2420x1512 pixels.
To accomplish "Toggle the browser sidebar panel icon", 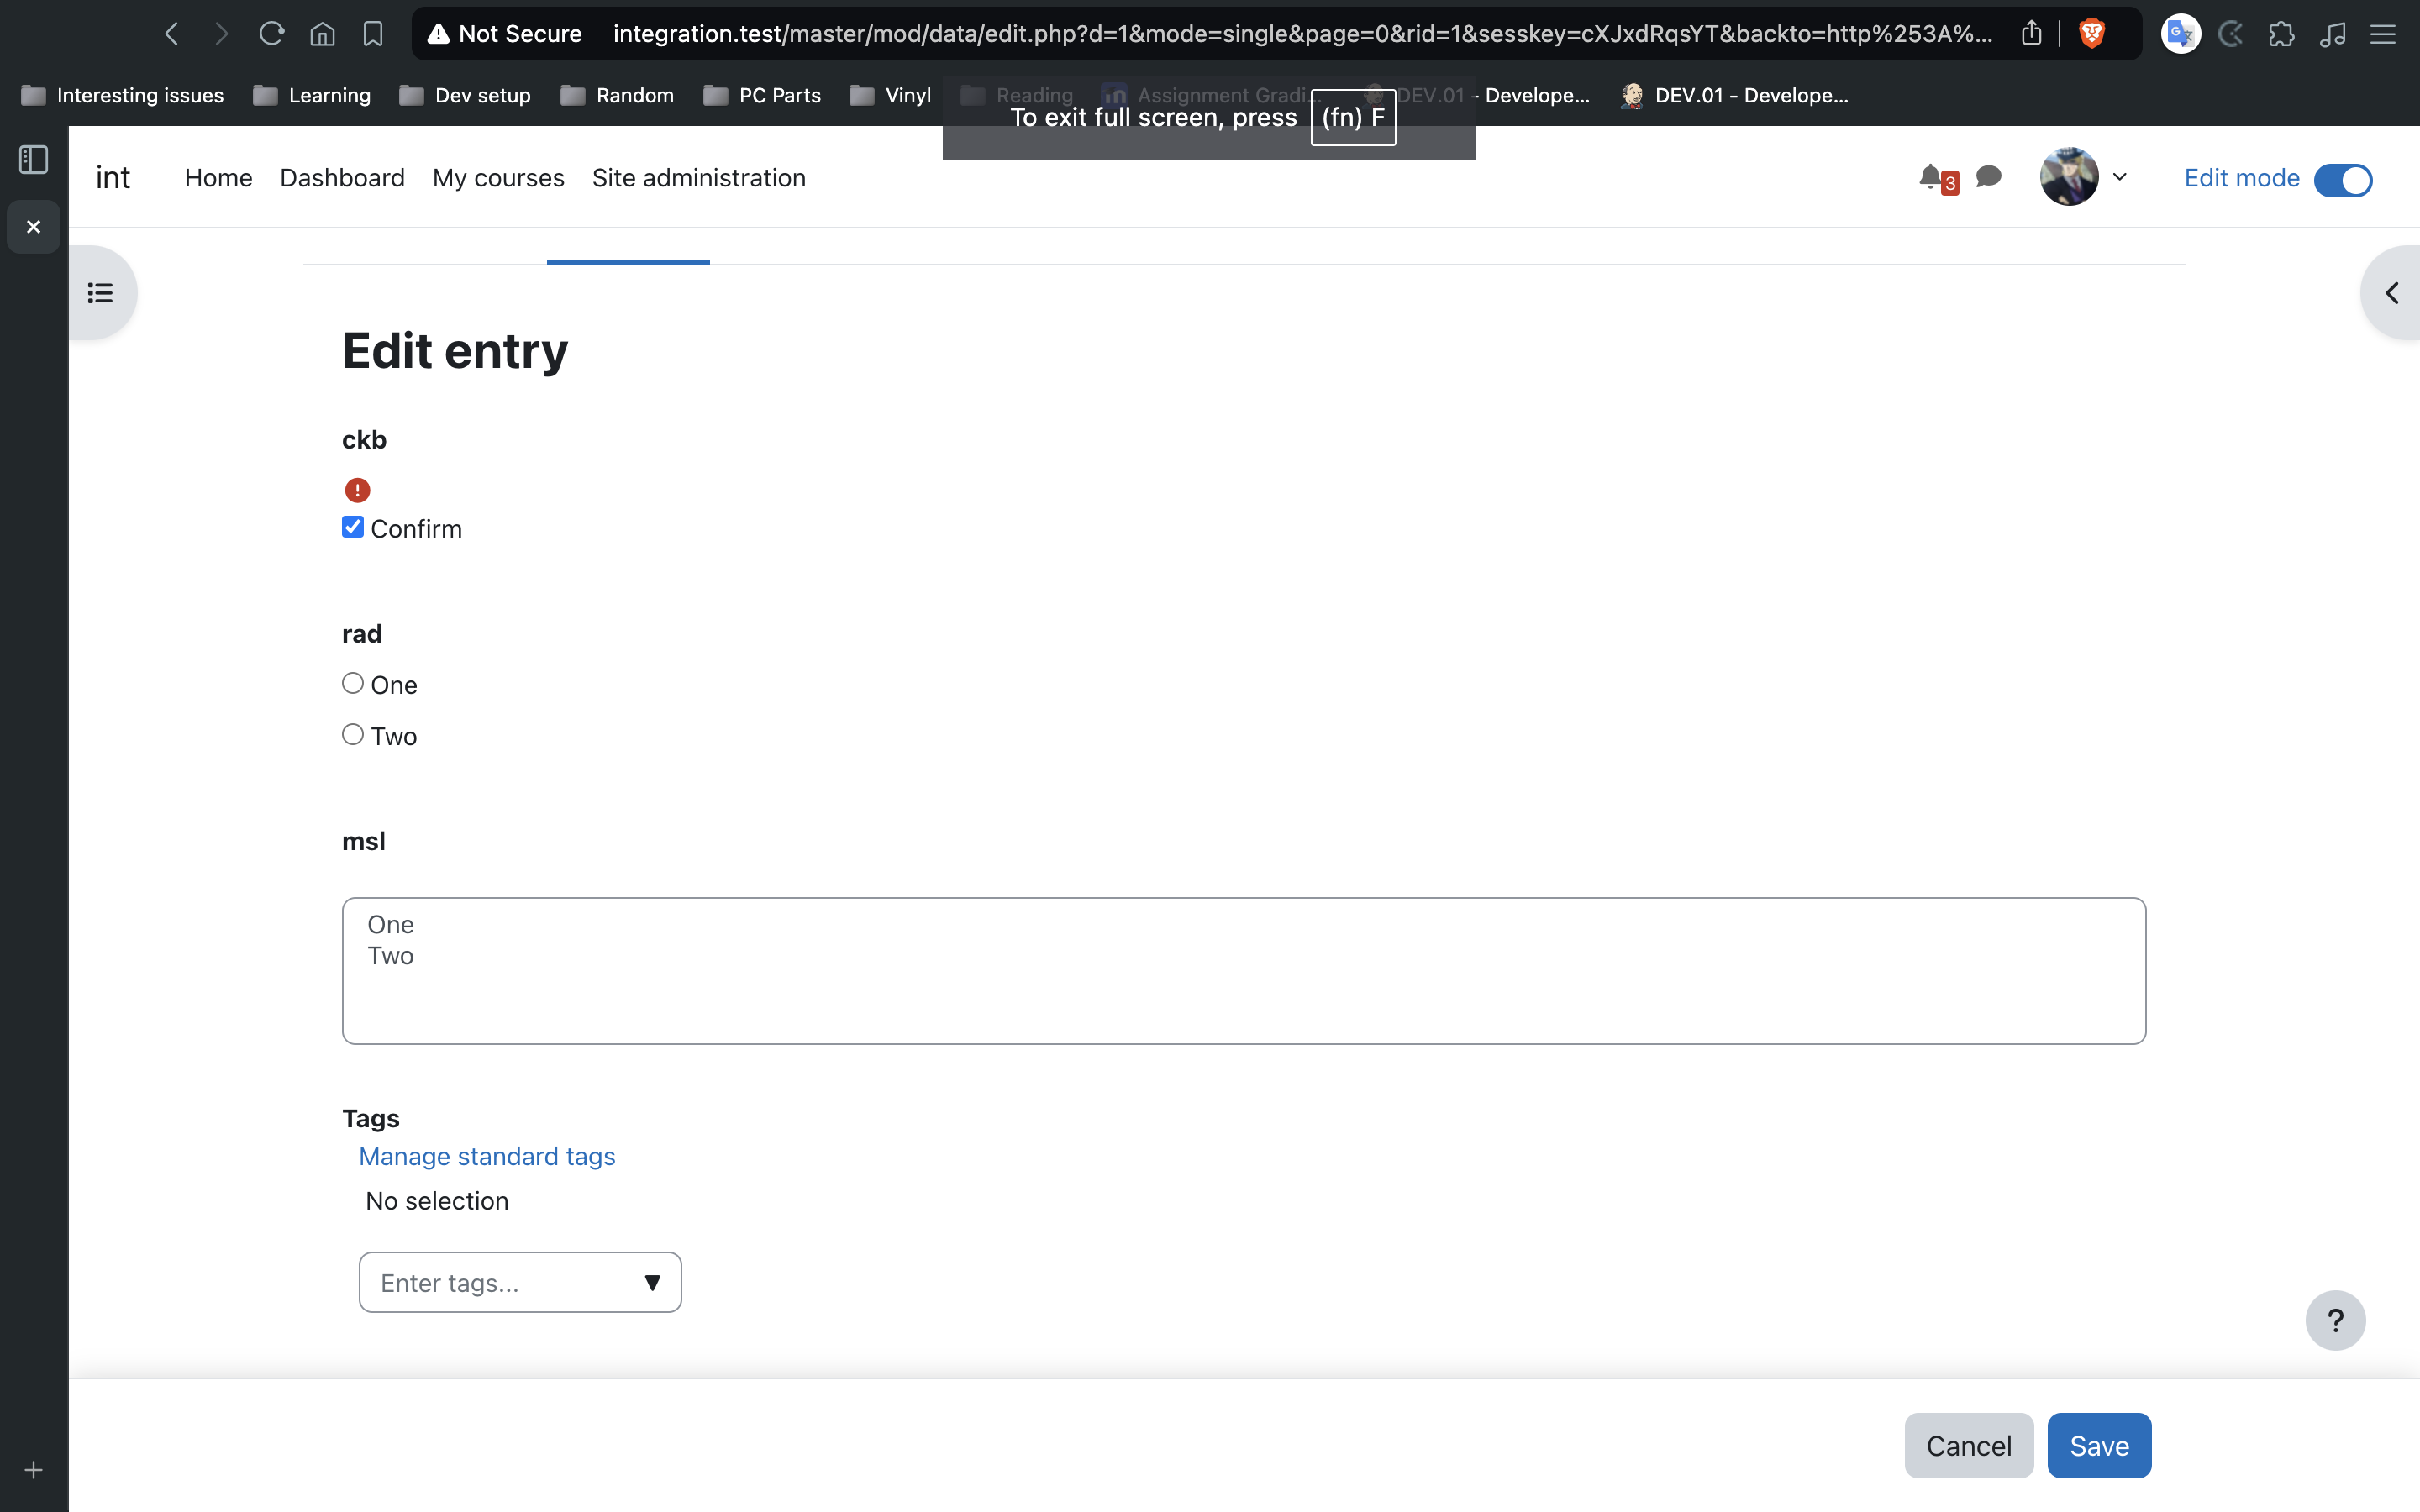I will (34, 159).
